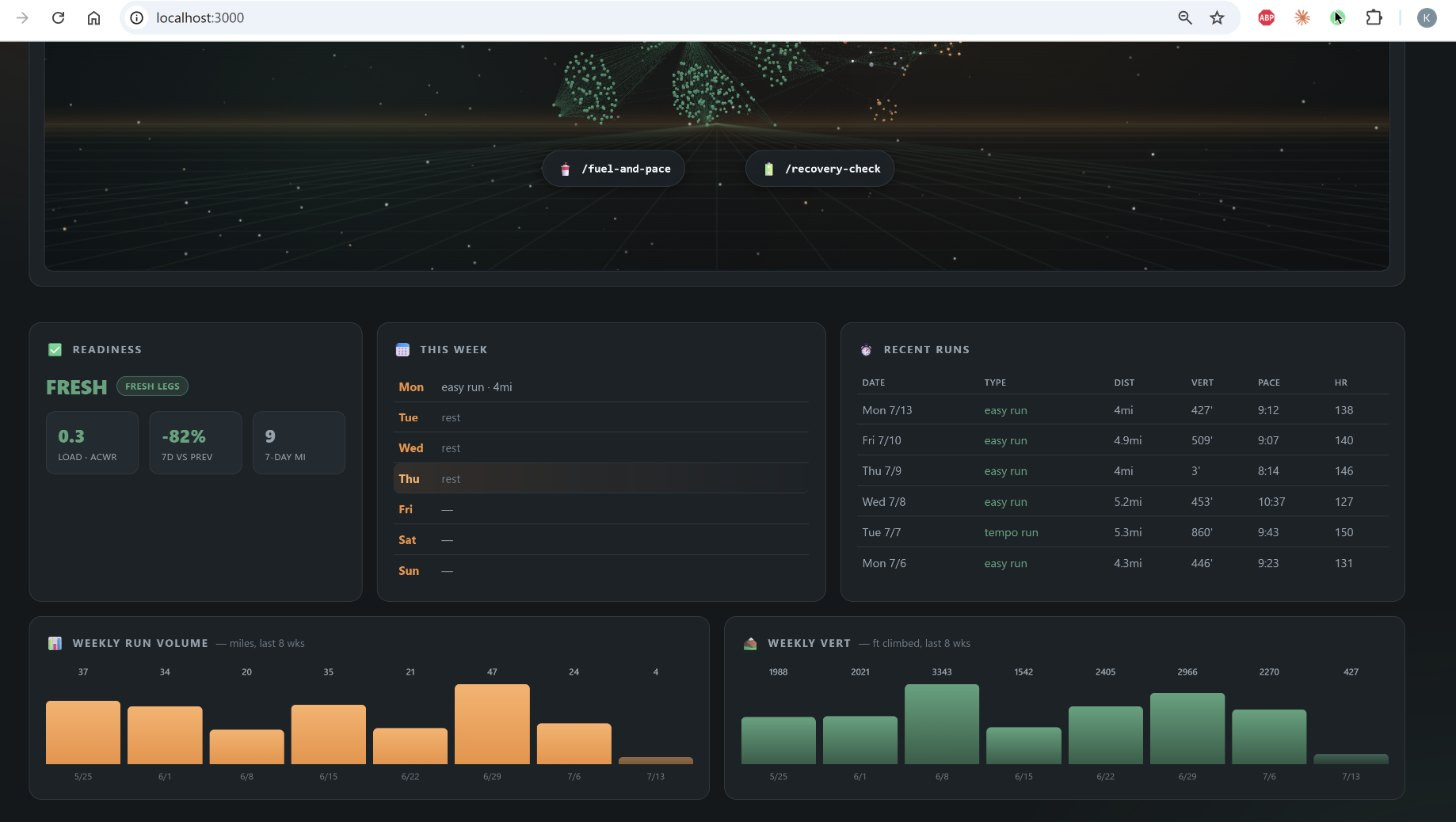
Task: View site info icon in address bar
Action: [x=138, y=18]
